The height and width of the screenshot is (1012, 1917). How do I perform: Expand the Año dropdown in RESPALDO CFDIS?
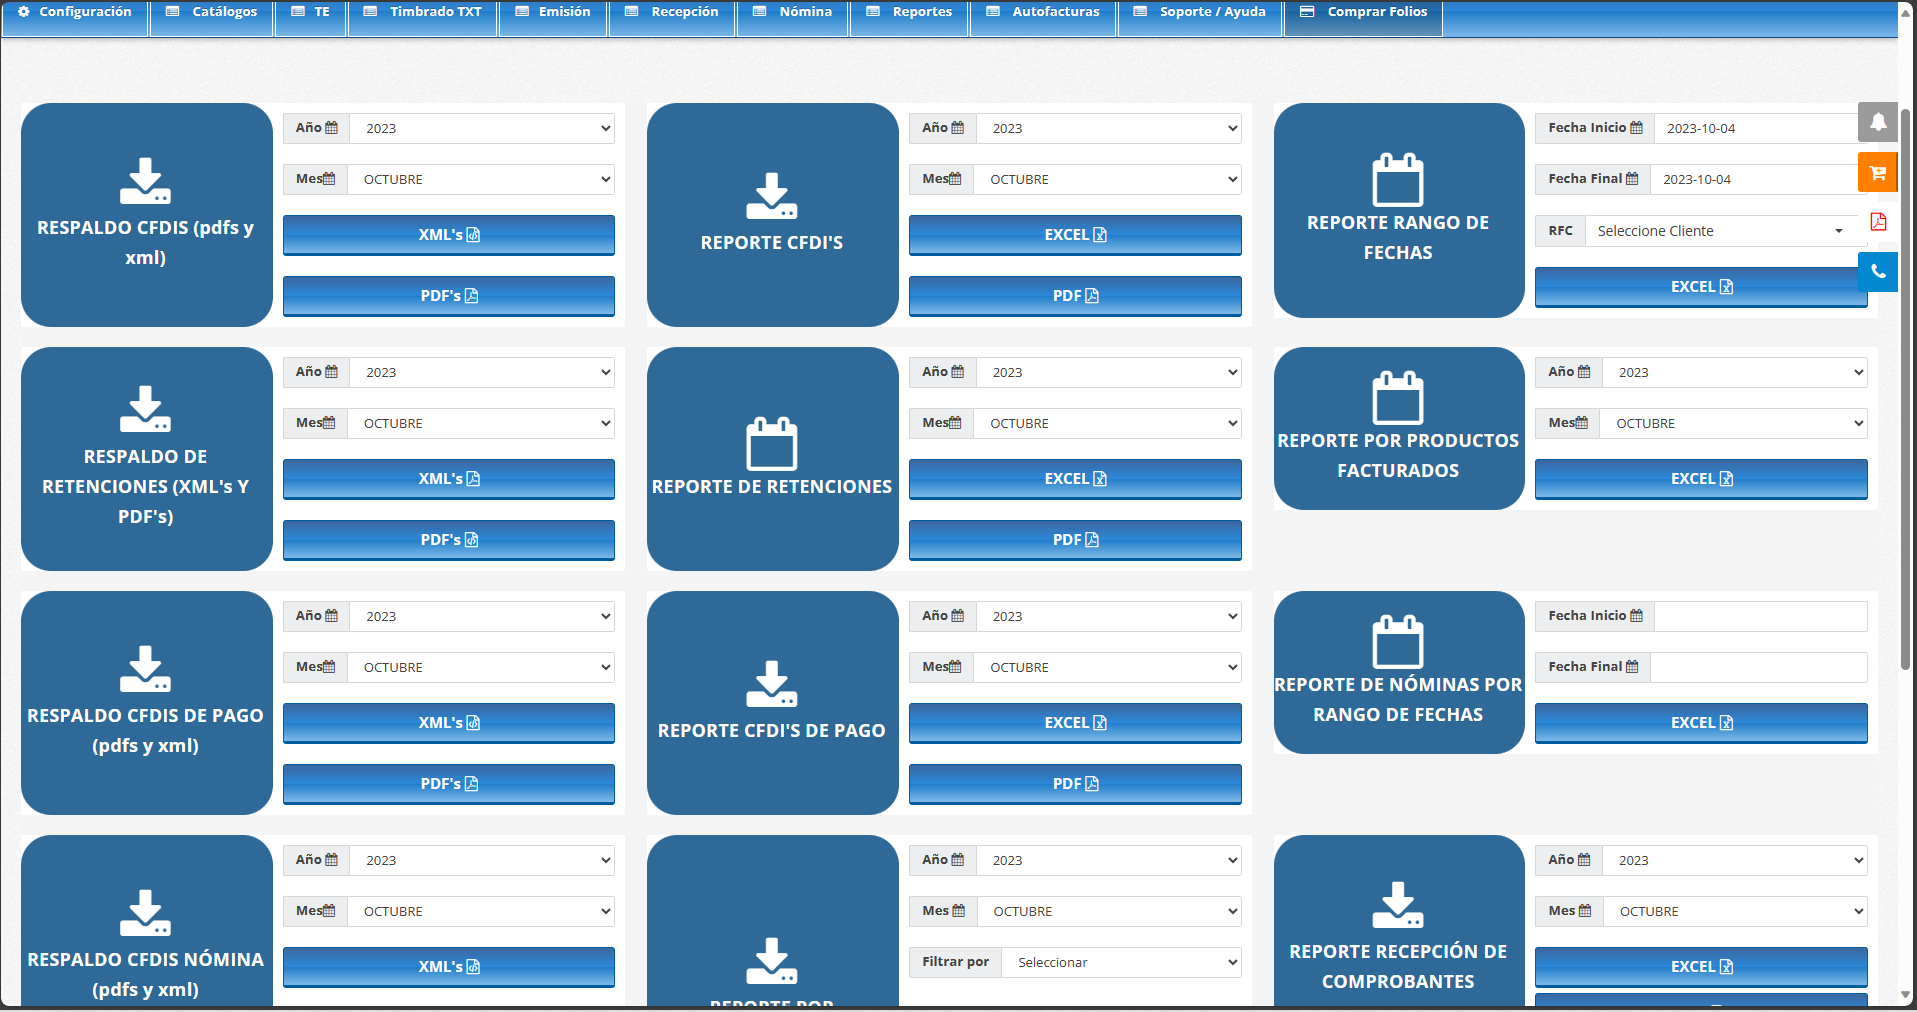[x=482, y=128]
